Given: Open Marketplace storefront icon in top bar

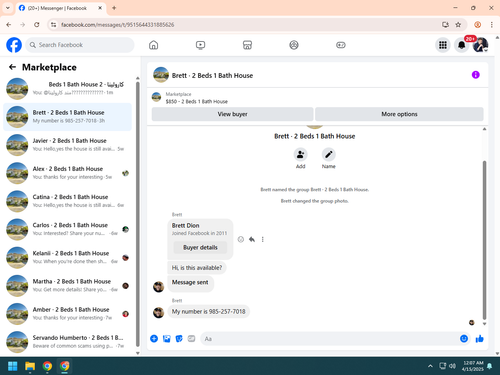Looking at the screenshot, I should [247, 45].
